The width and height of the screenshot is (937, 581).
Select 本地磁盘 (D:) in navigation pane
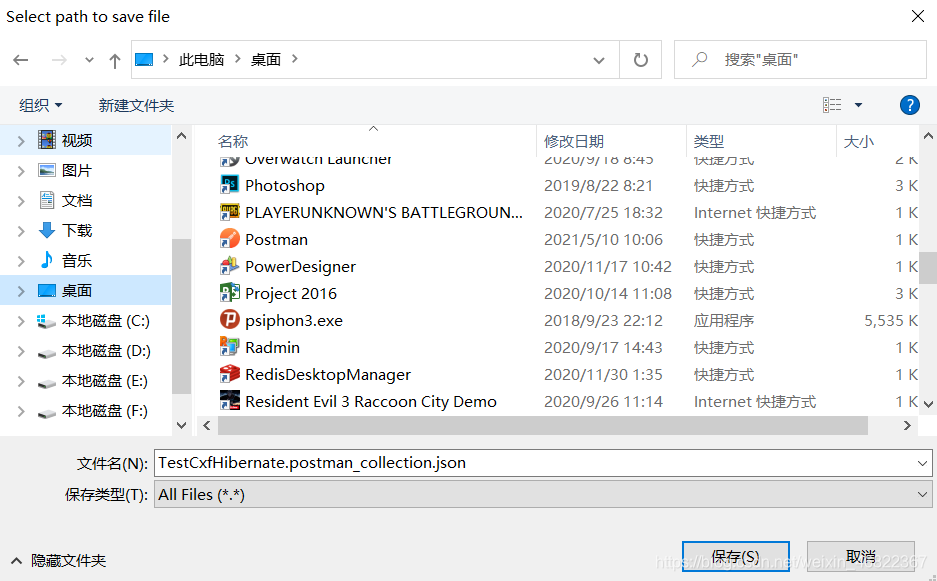click(106, 351)
